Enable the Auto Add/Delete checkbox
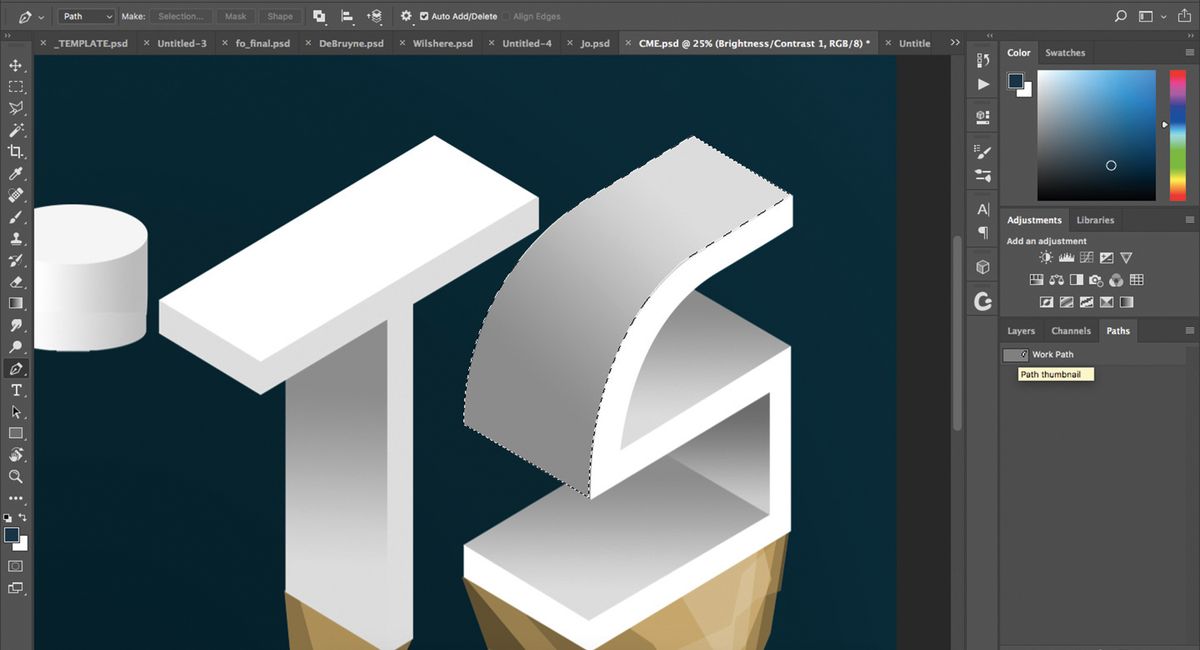 tap(424, 16)
